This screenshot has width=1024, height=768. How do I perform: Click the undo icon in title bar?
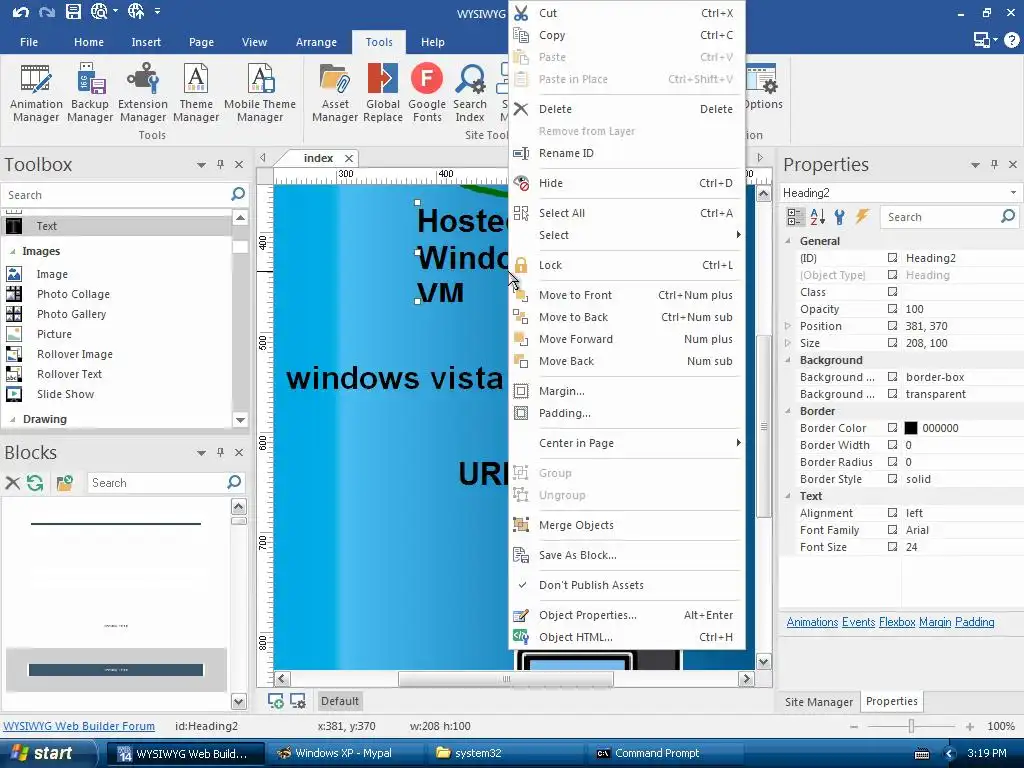pos(20,12)
